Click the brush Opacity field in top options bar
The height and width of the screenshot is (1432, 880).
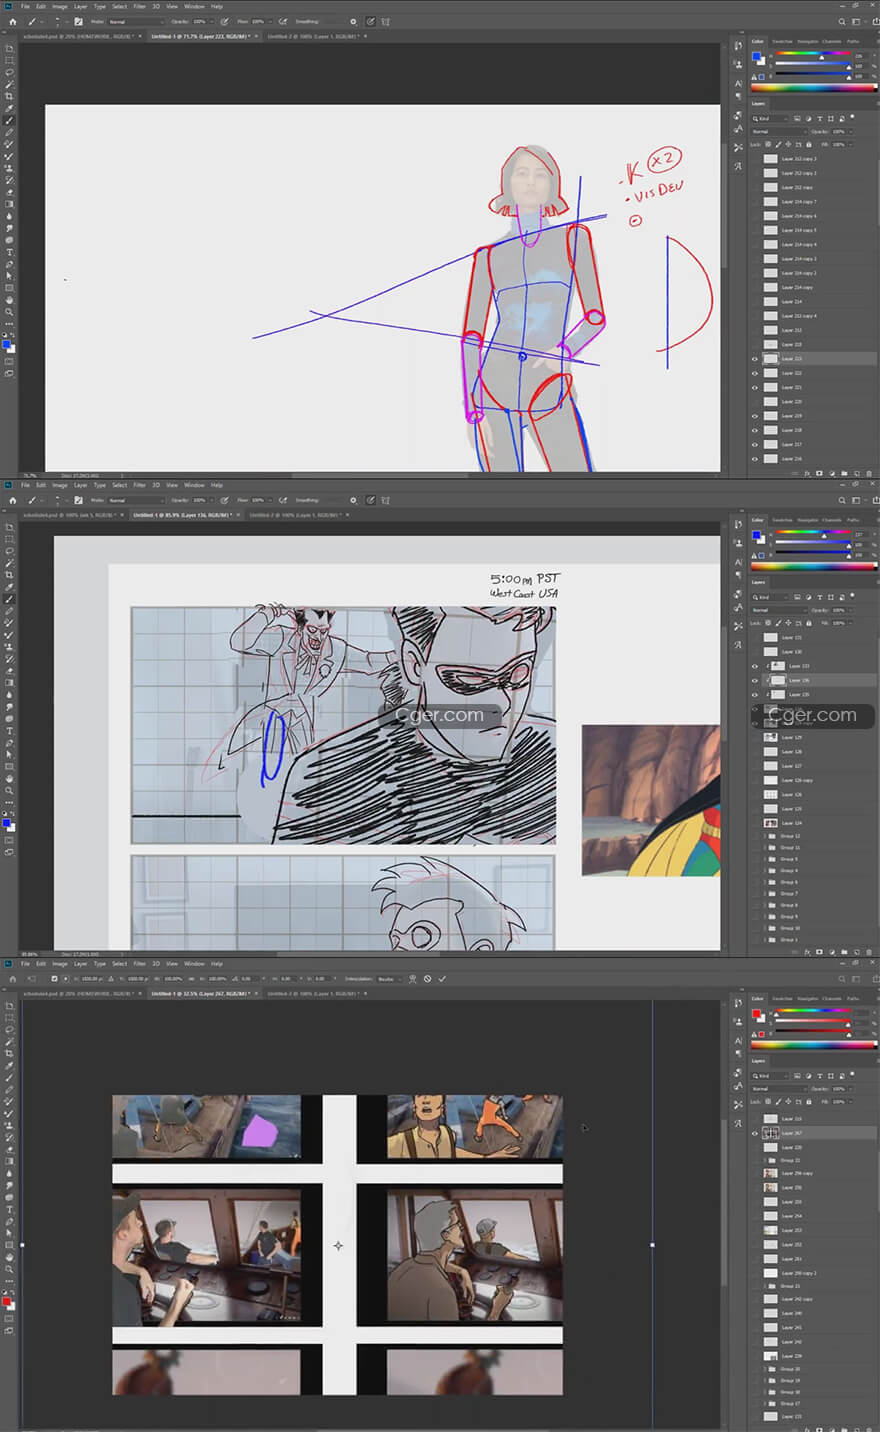point(198,21)
